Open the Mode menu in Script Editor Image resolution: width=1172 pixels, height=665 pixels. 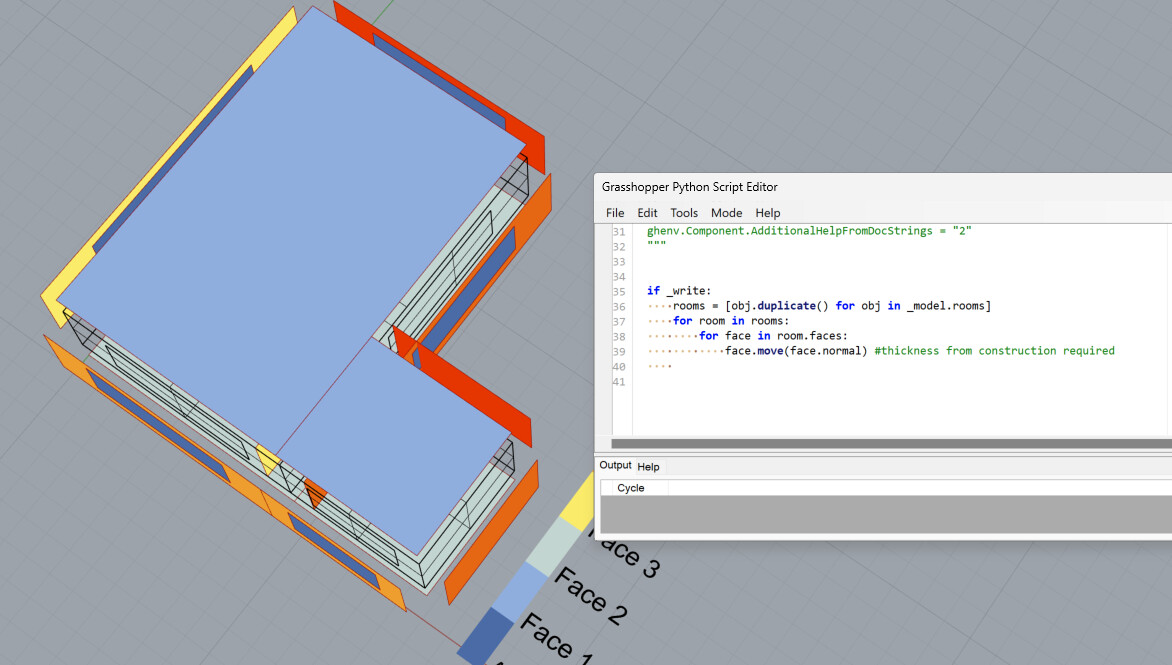point(727,213)
